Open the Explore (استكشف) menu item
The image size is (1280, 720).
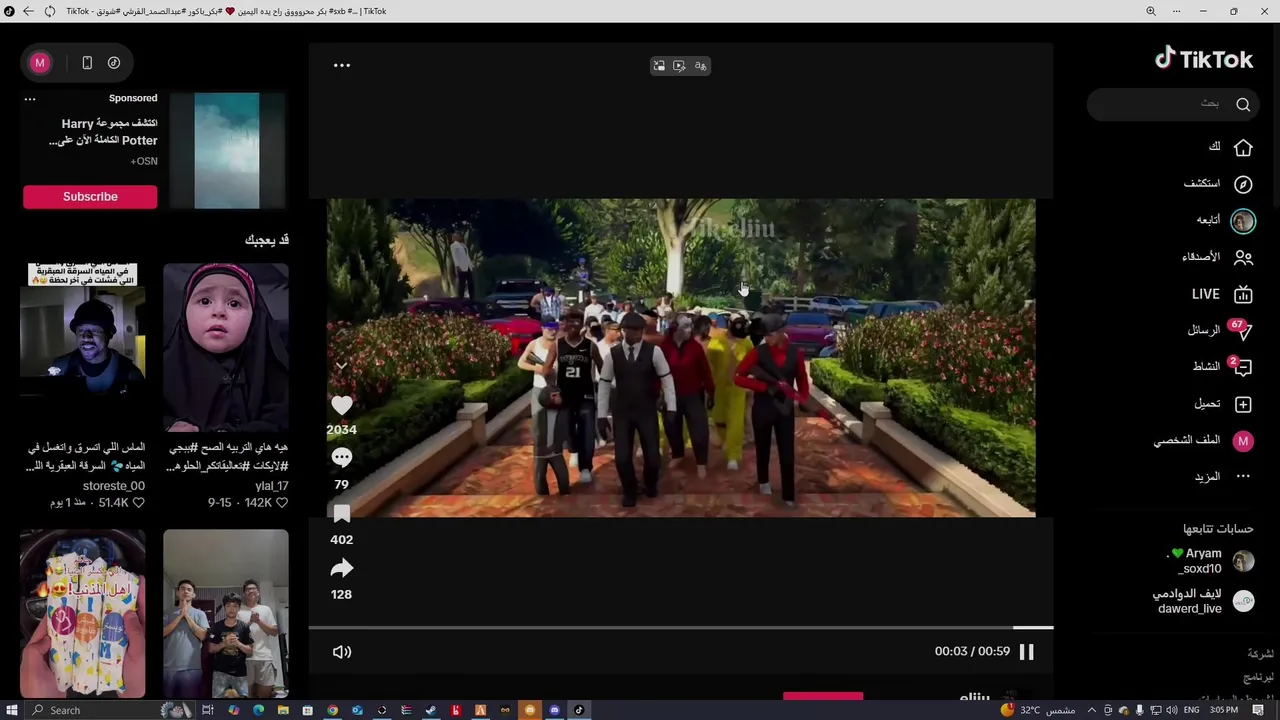[x=1218, y=184]
